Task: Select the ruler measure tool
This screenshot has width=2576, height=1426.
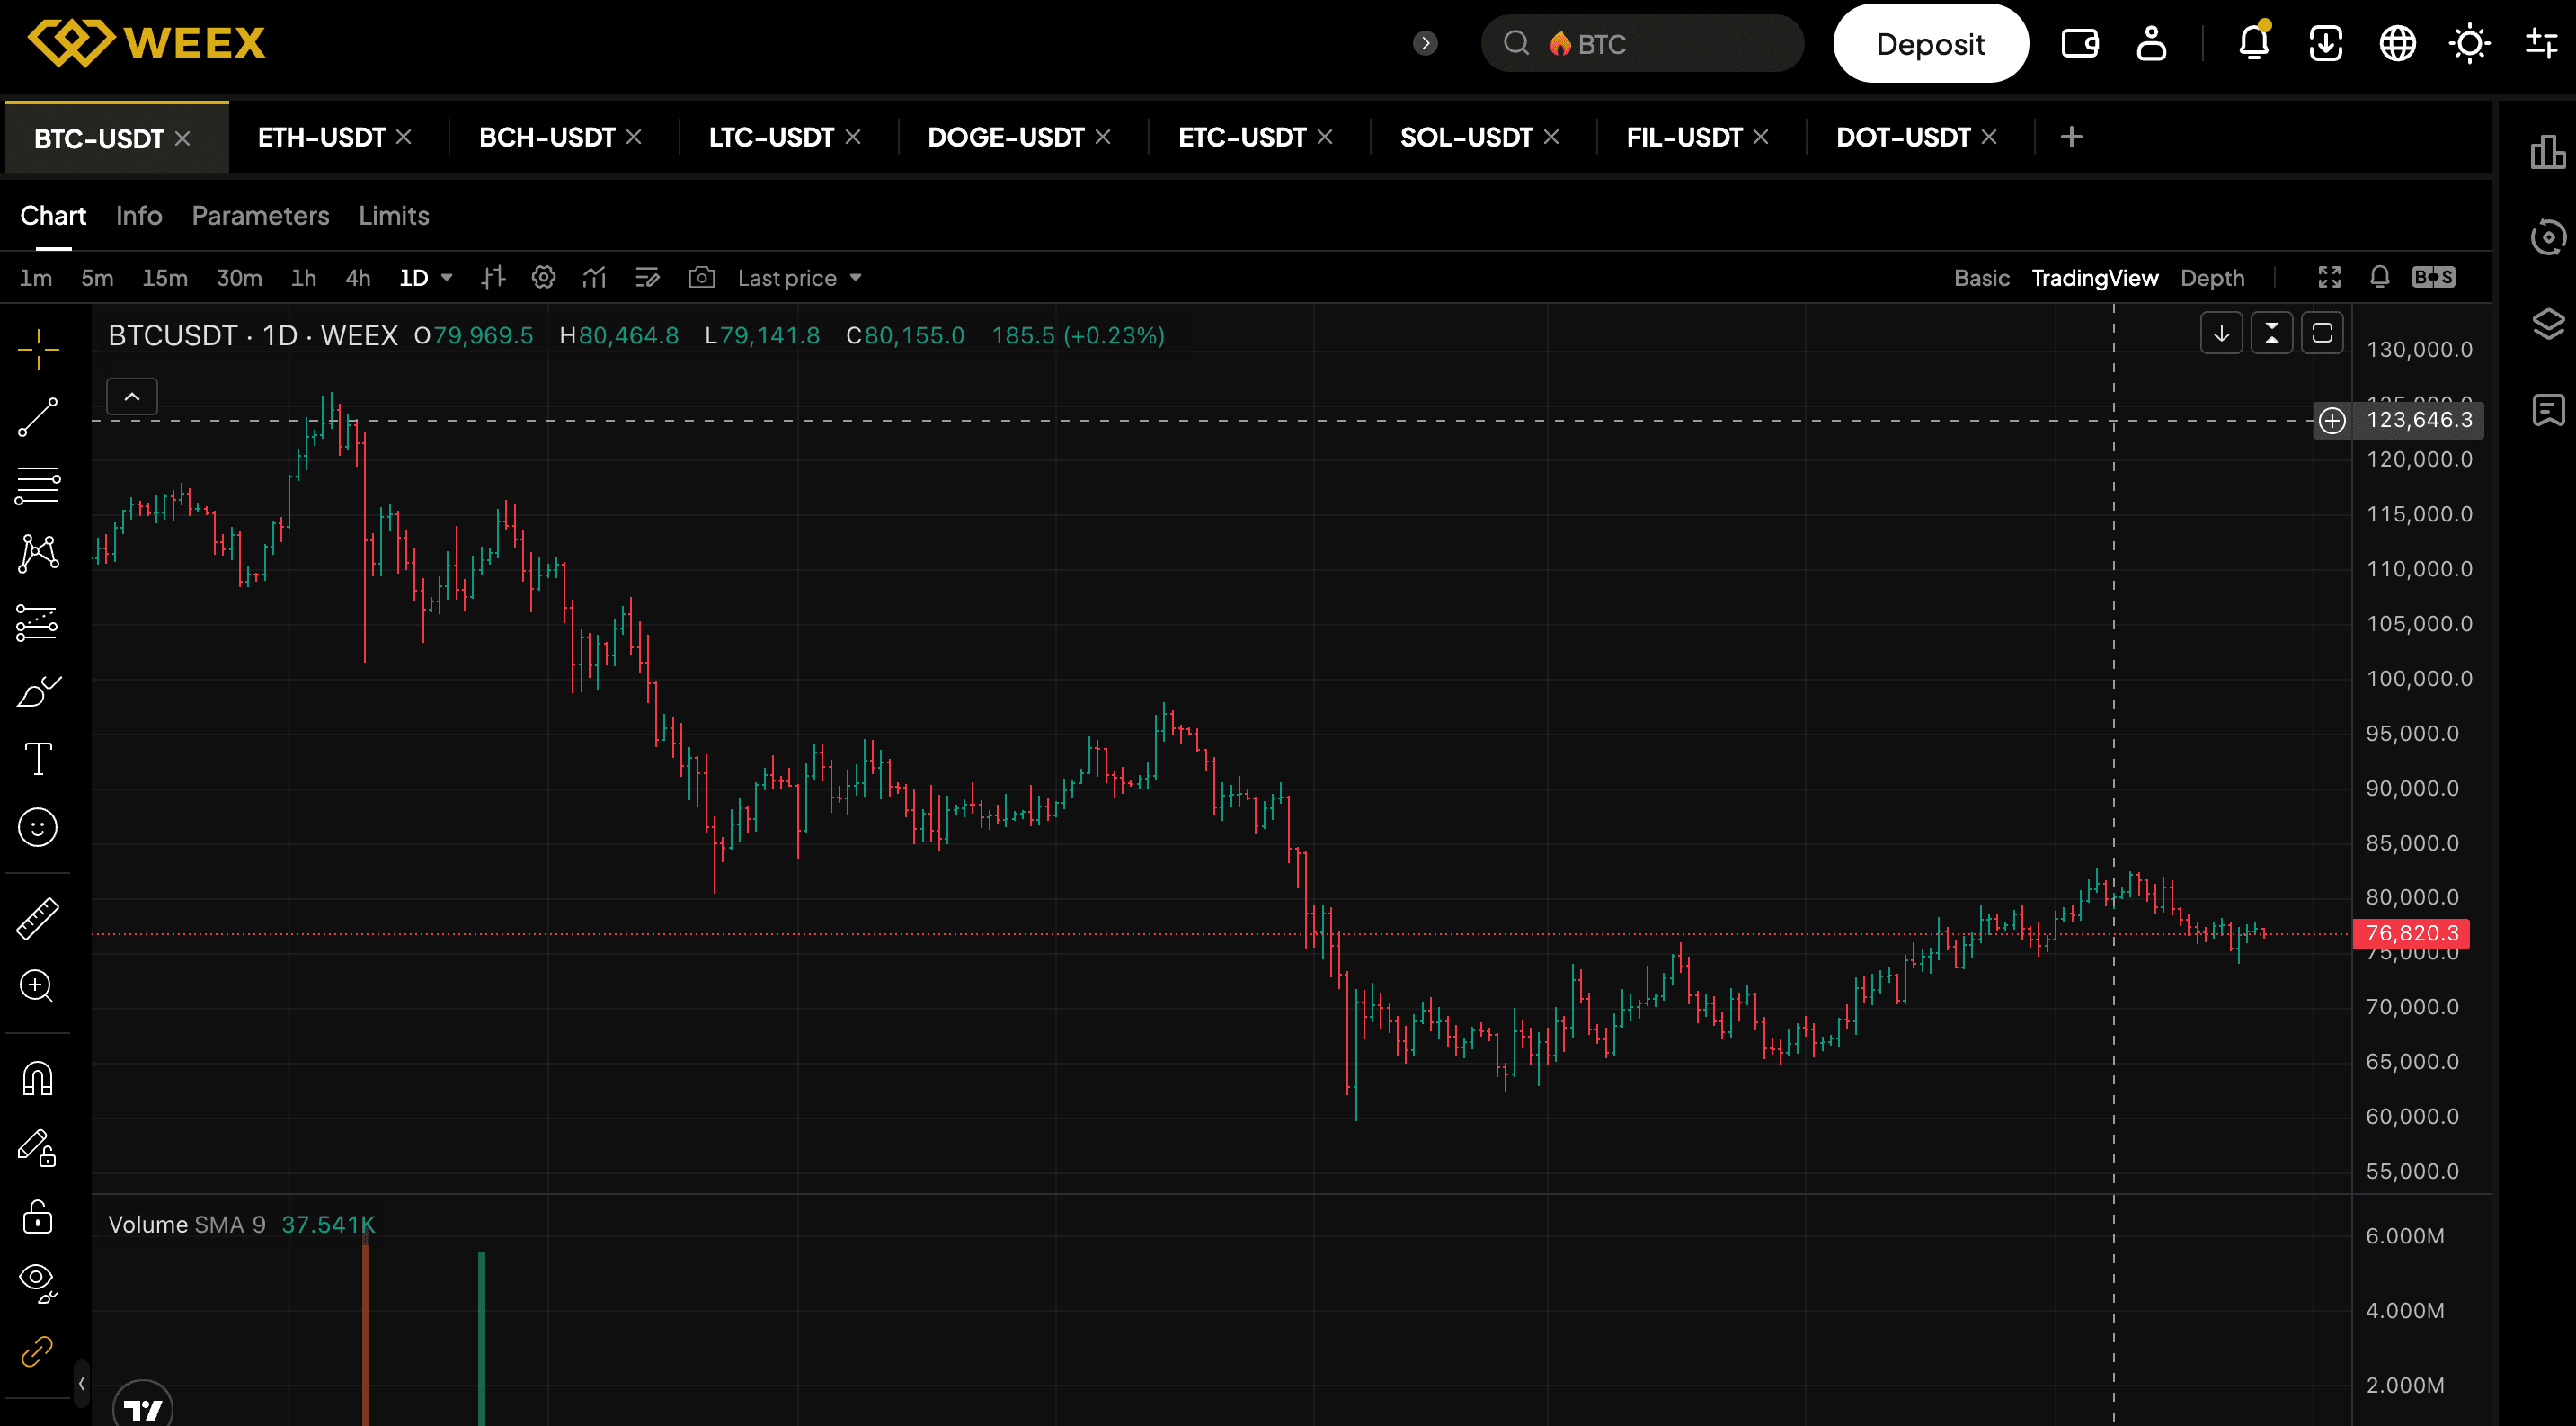Action: pos(38,918)
